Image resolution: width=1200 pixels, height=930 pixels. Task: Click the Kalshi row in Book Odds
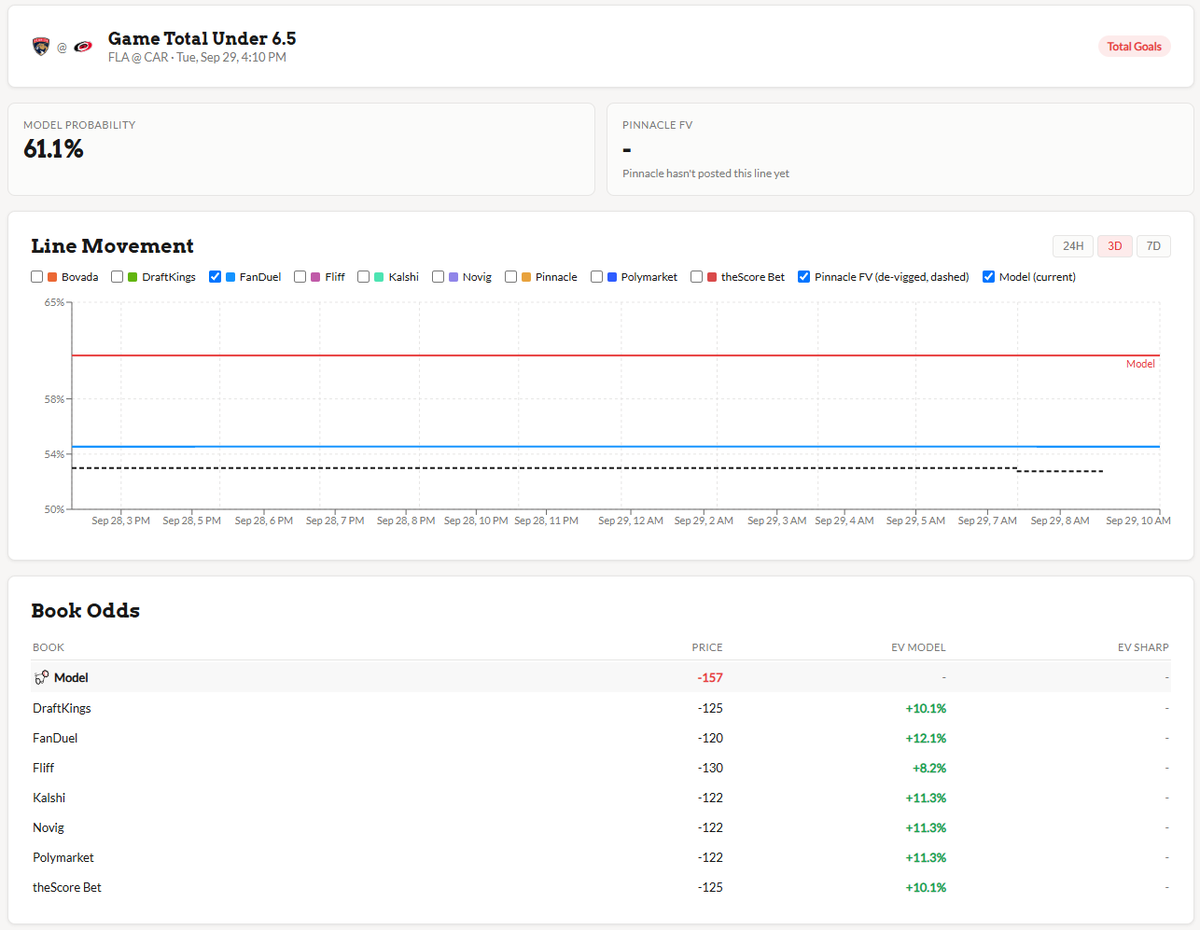(x=600, y=798)
